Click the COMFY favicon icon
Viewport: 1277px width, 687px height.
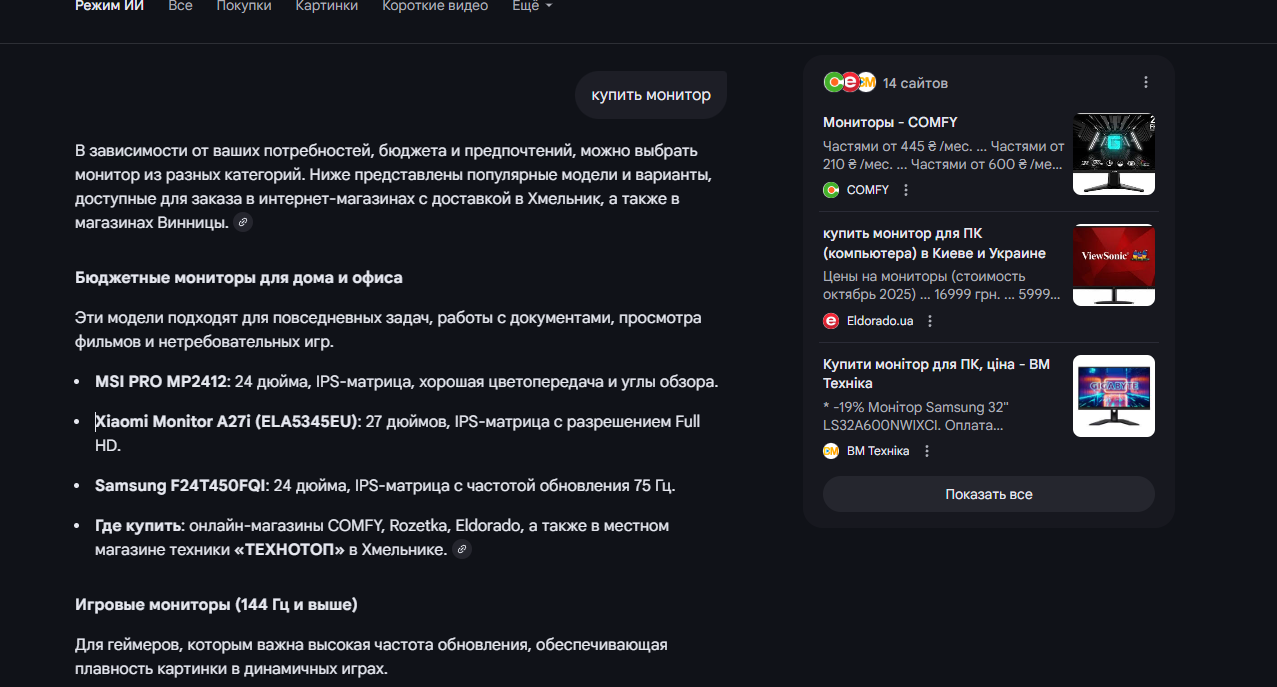pos(831,190)
